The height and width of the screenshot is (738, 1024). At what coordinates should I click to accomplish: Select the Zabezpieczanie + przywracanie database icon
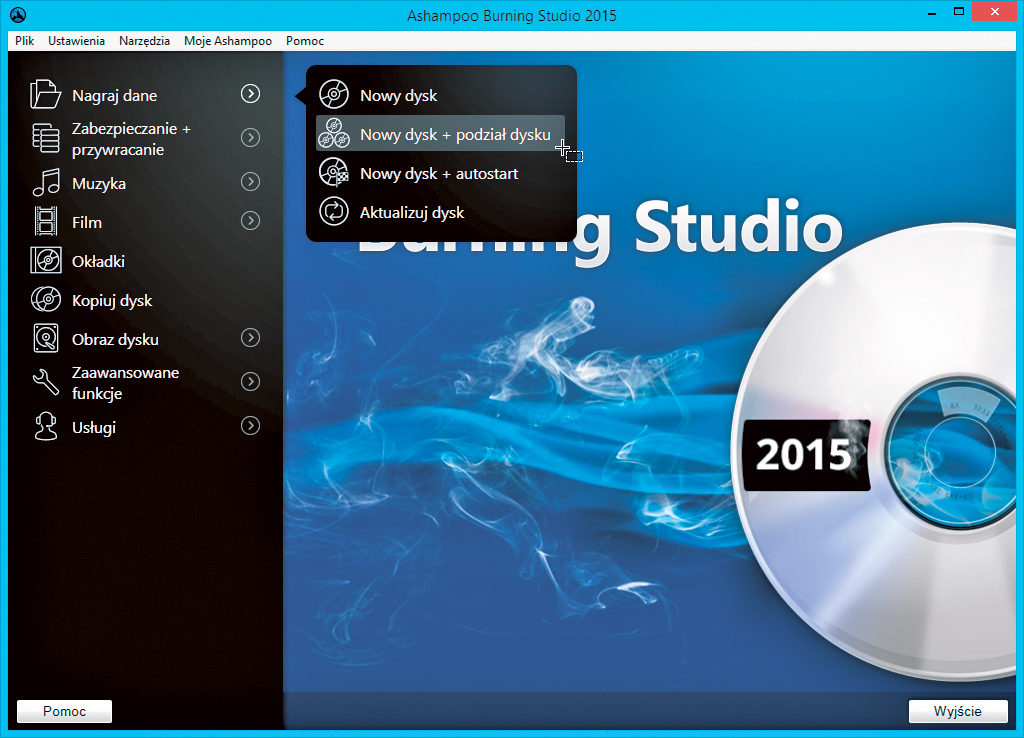tap(46, 139)
